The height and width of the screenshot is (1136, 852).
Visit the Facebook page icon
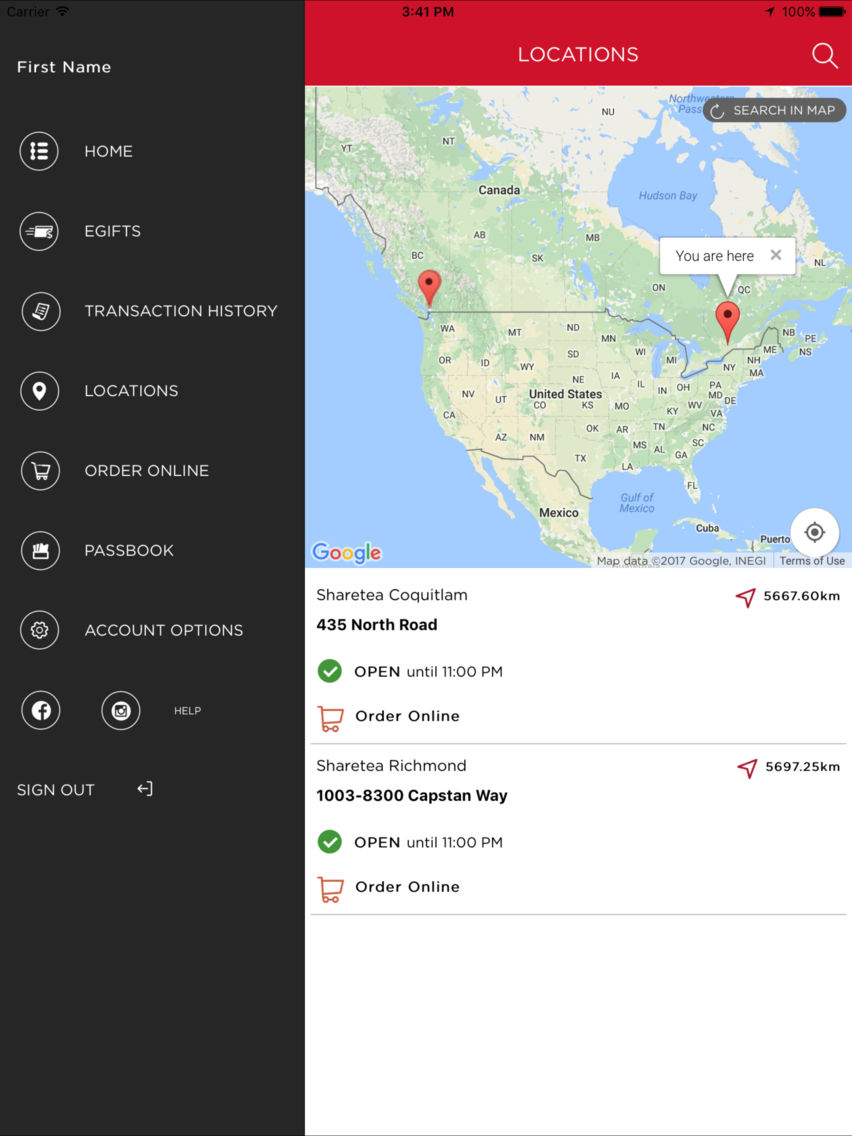pos(41,710)
